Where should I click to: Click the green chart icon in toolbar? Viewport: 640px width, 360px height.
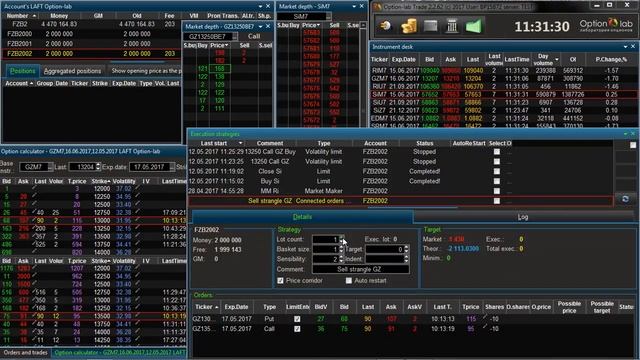coord(474,26)
